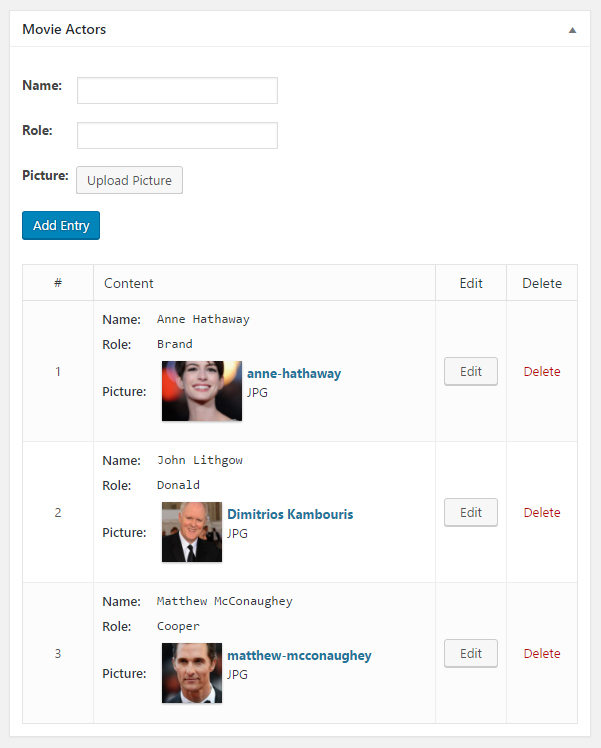Submit with the Add Entry button
This screenshot has width=601, height=748.
click(x=61, y=226)
